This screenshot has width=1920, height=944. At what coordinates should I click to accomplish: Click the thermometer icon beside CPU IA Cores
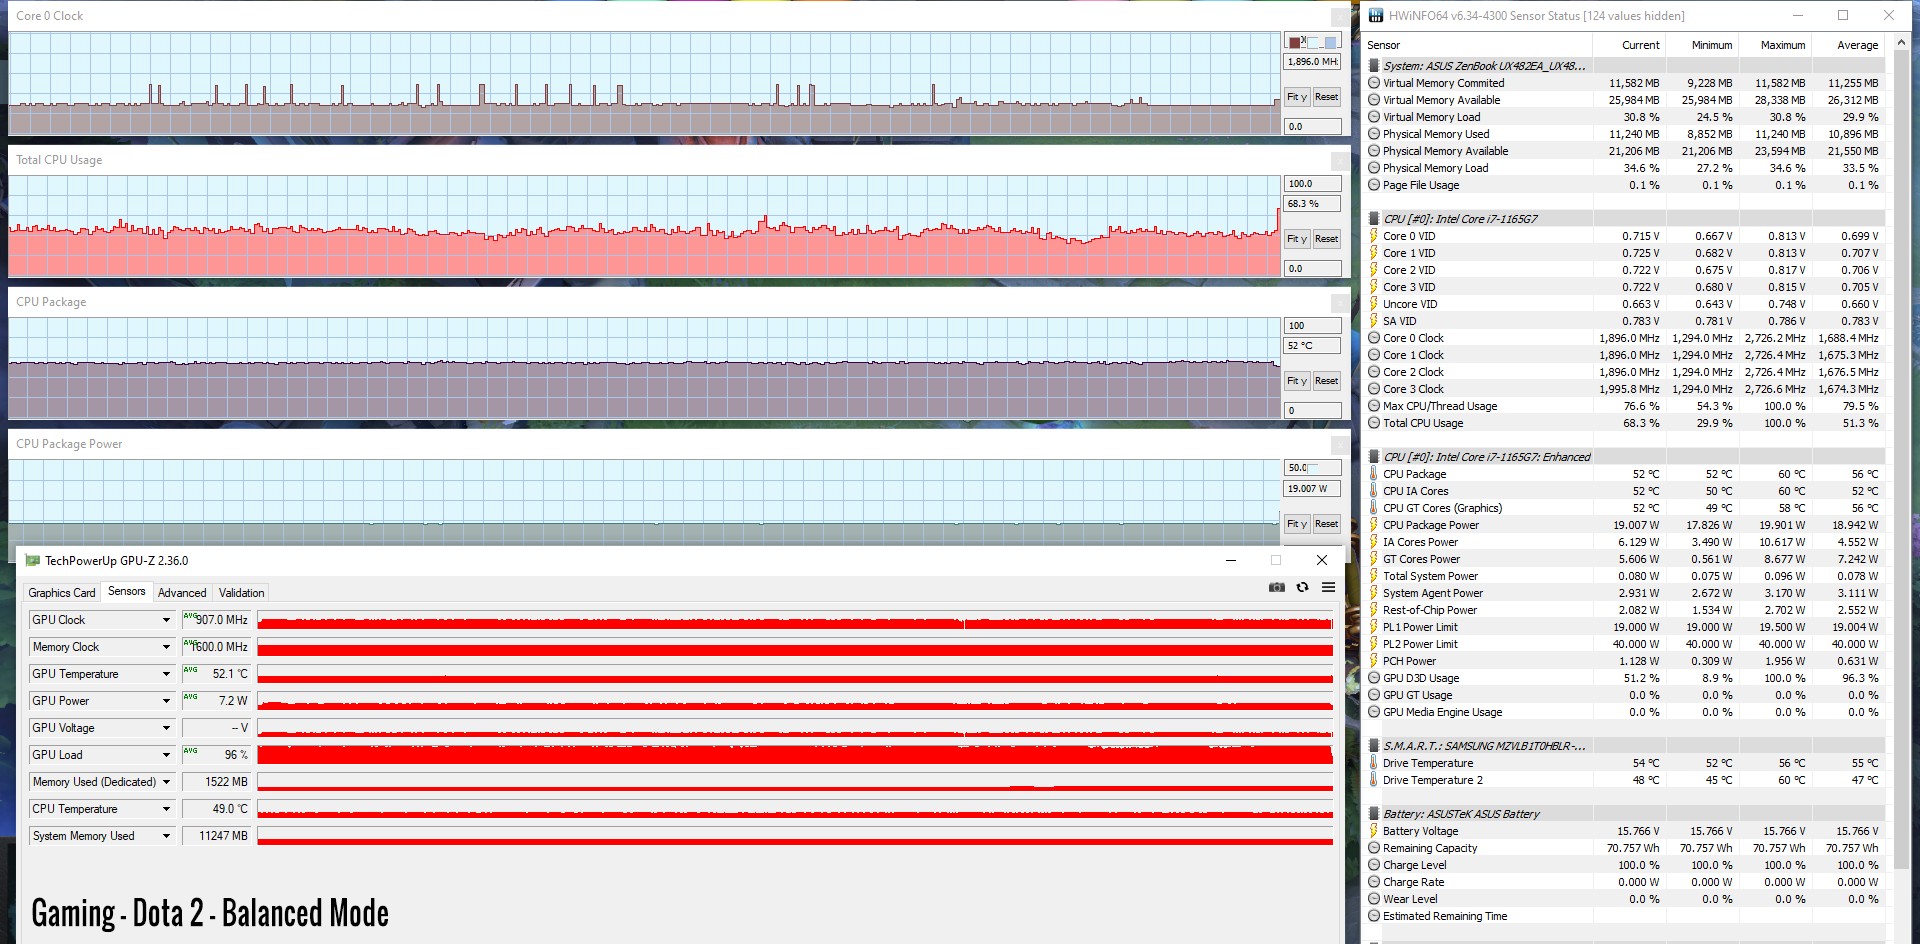[1374, 491]
